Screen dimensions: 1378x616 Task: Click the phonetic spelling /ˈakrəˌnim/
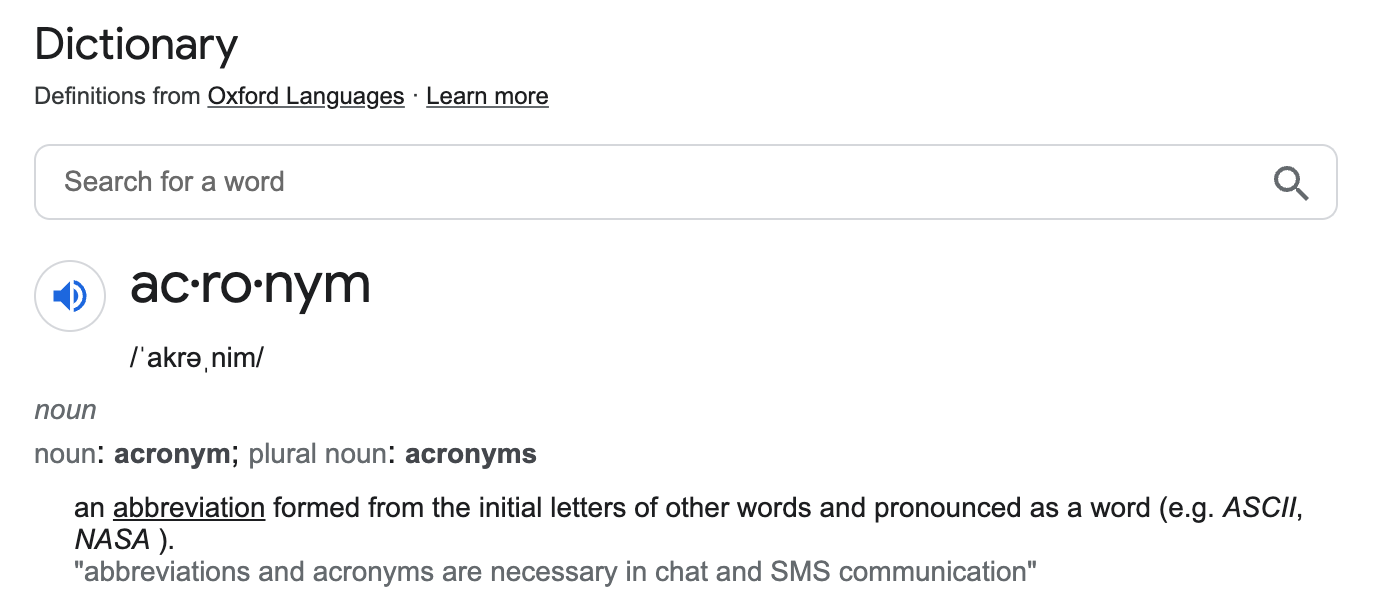coord(196,358)
